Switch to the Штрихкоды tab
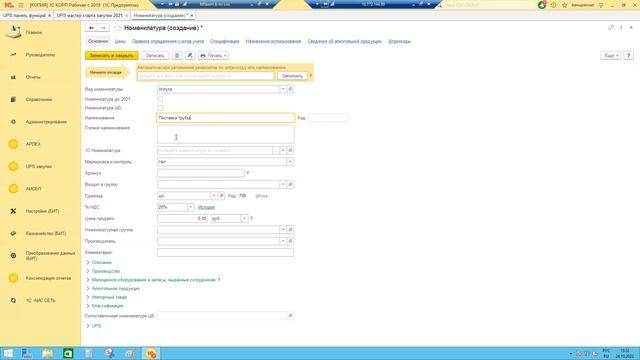Image resolution: width=640 pixels, height=360 pixels. click(x=399, y=41)
